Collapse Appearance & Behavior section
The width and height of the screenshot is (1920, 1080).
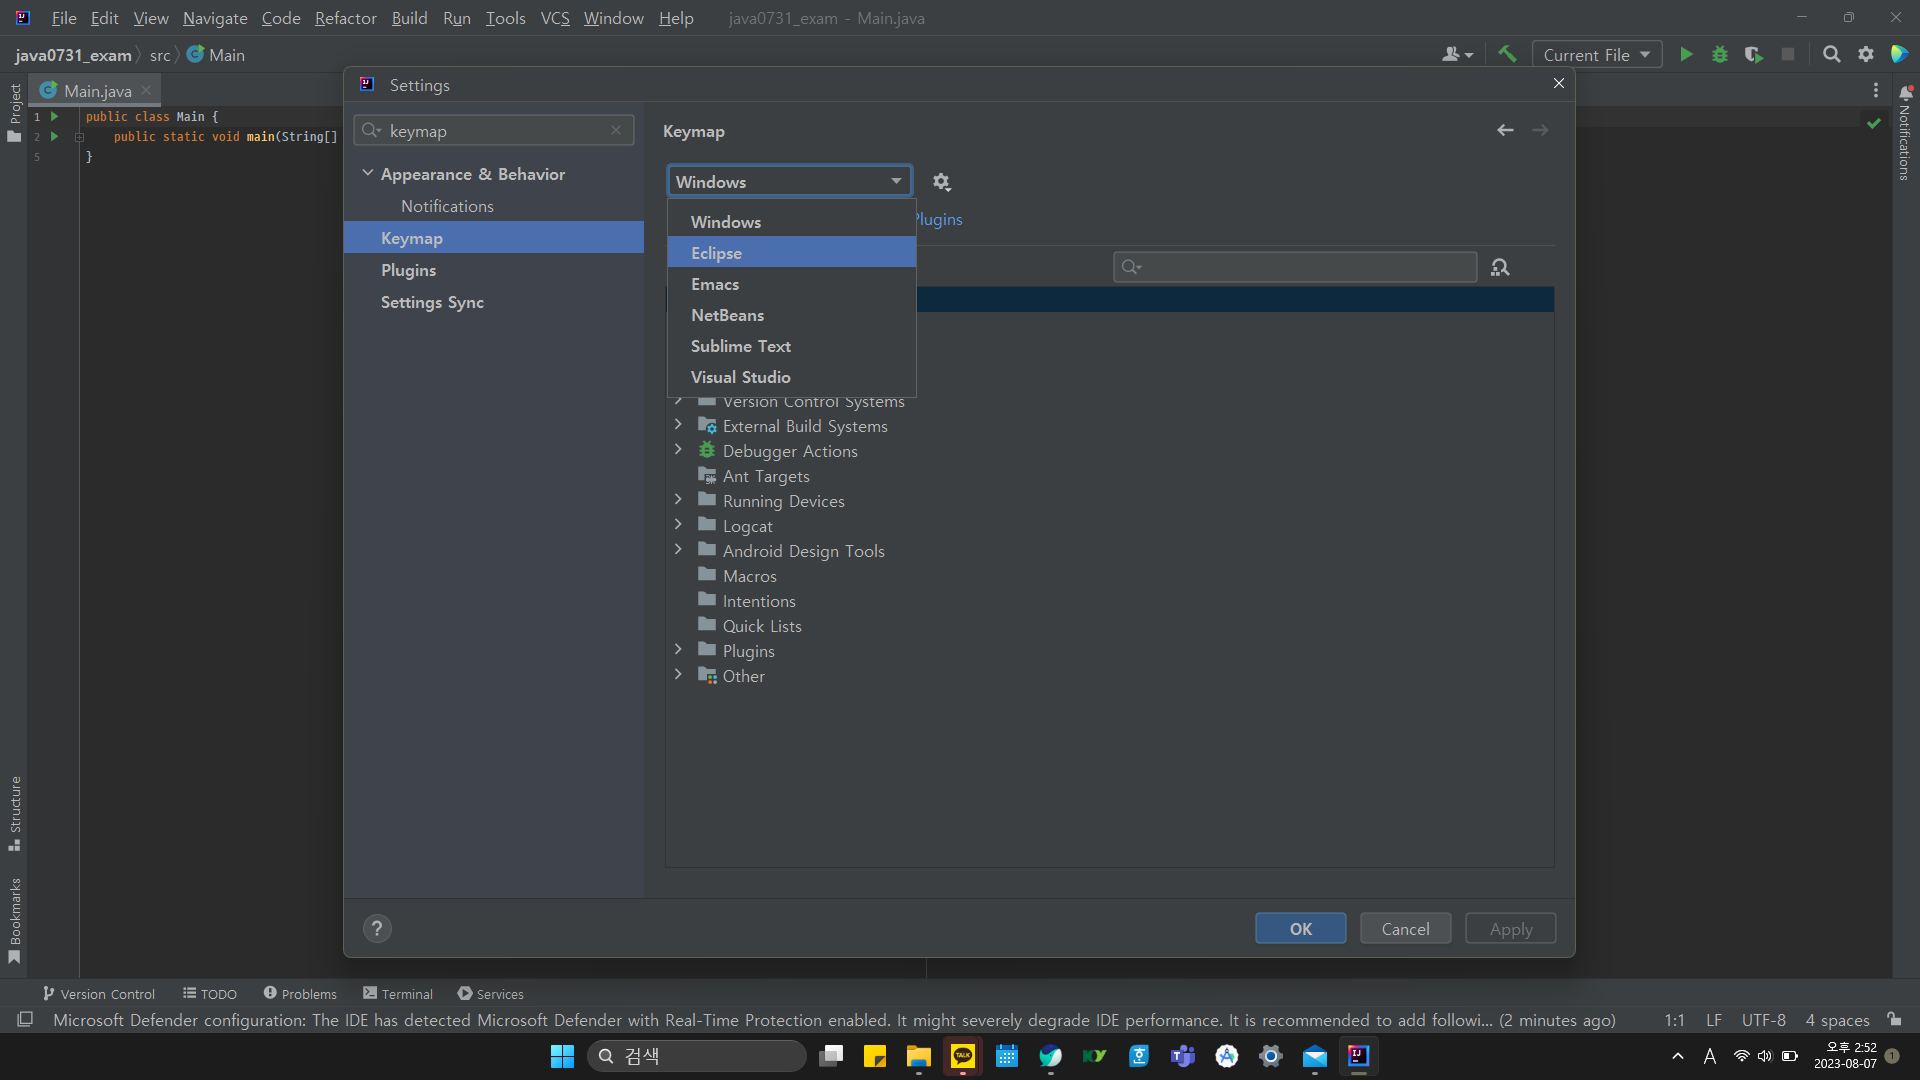point(368,173)
